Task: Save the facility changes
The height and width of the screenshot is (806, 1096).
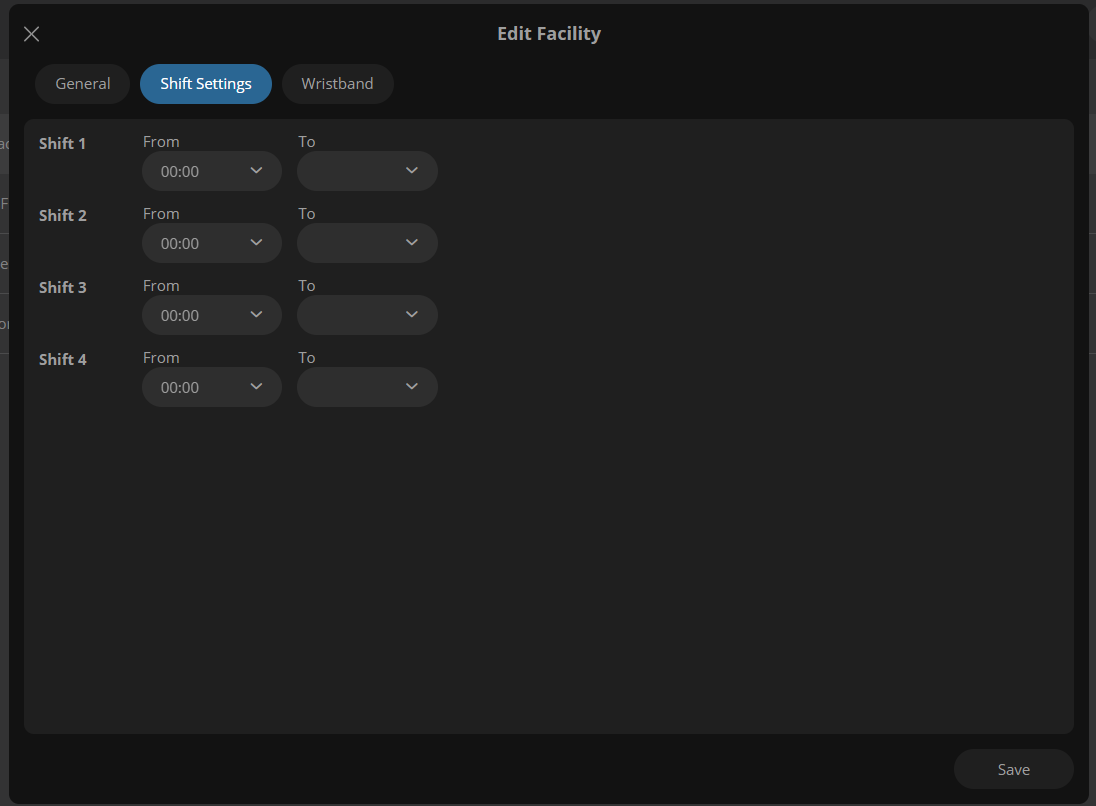Action: (1013, 769)
